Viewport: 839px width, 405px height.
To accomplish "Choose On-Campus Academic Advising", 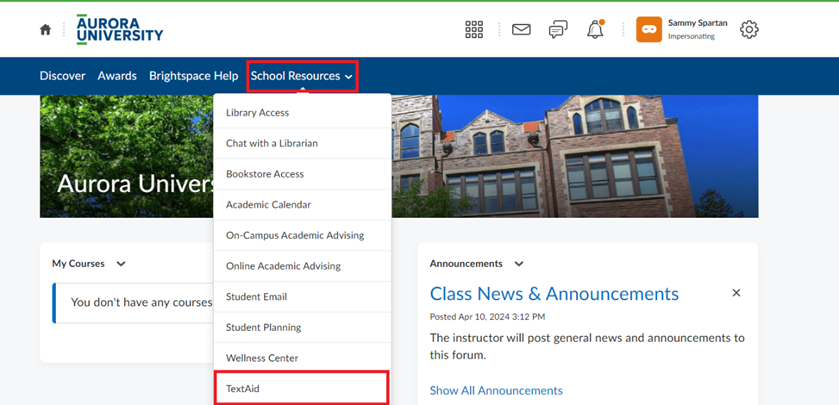I will [x=302, y=235].
